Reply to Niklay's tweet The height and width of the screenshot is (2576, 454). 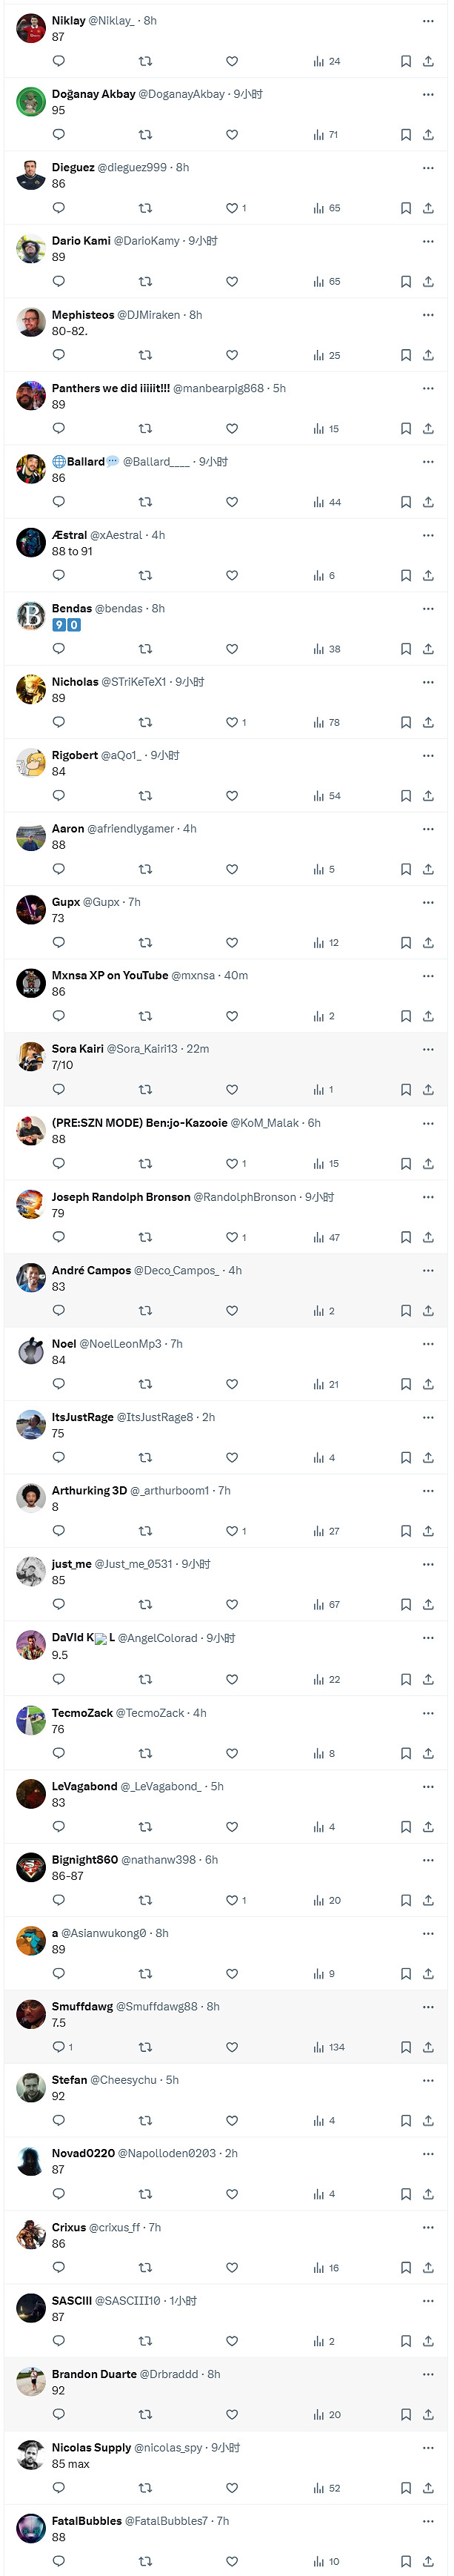click(x=58, y=61)
